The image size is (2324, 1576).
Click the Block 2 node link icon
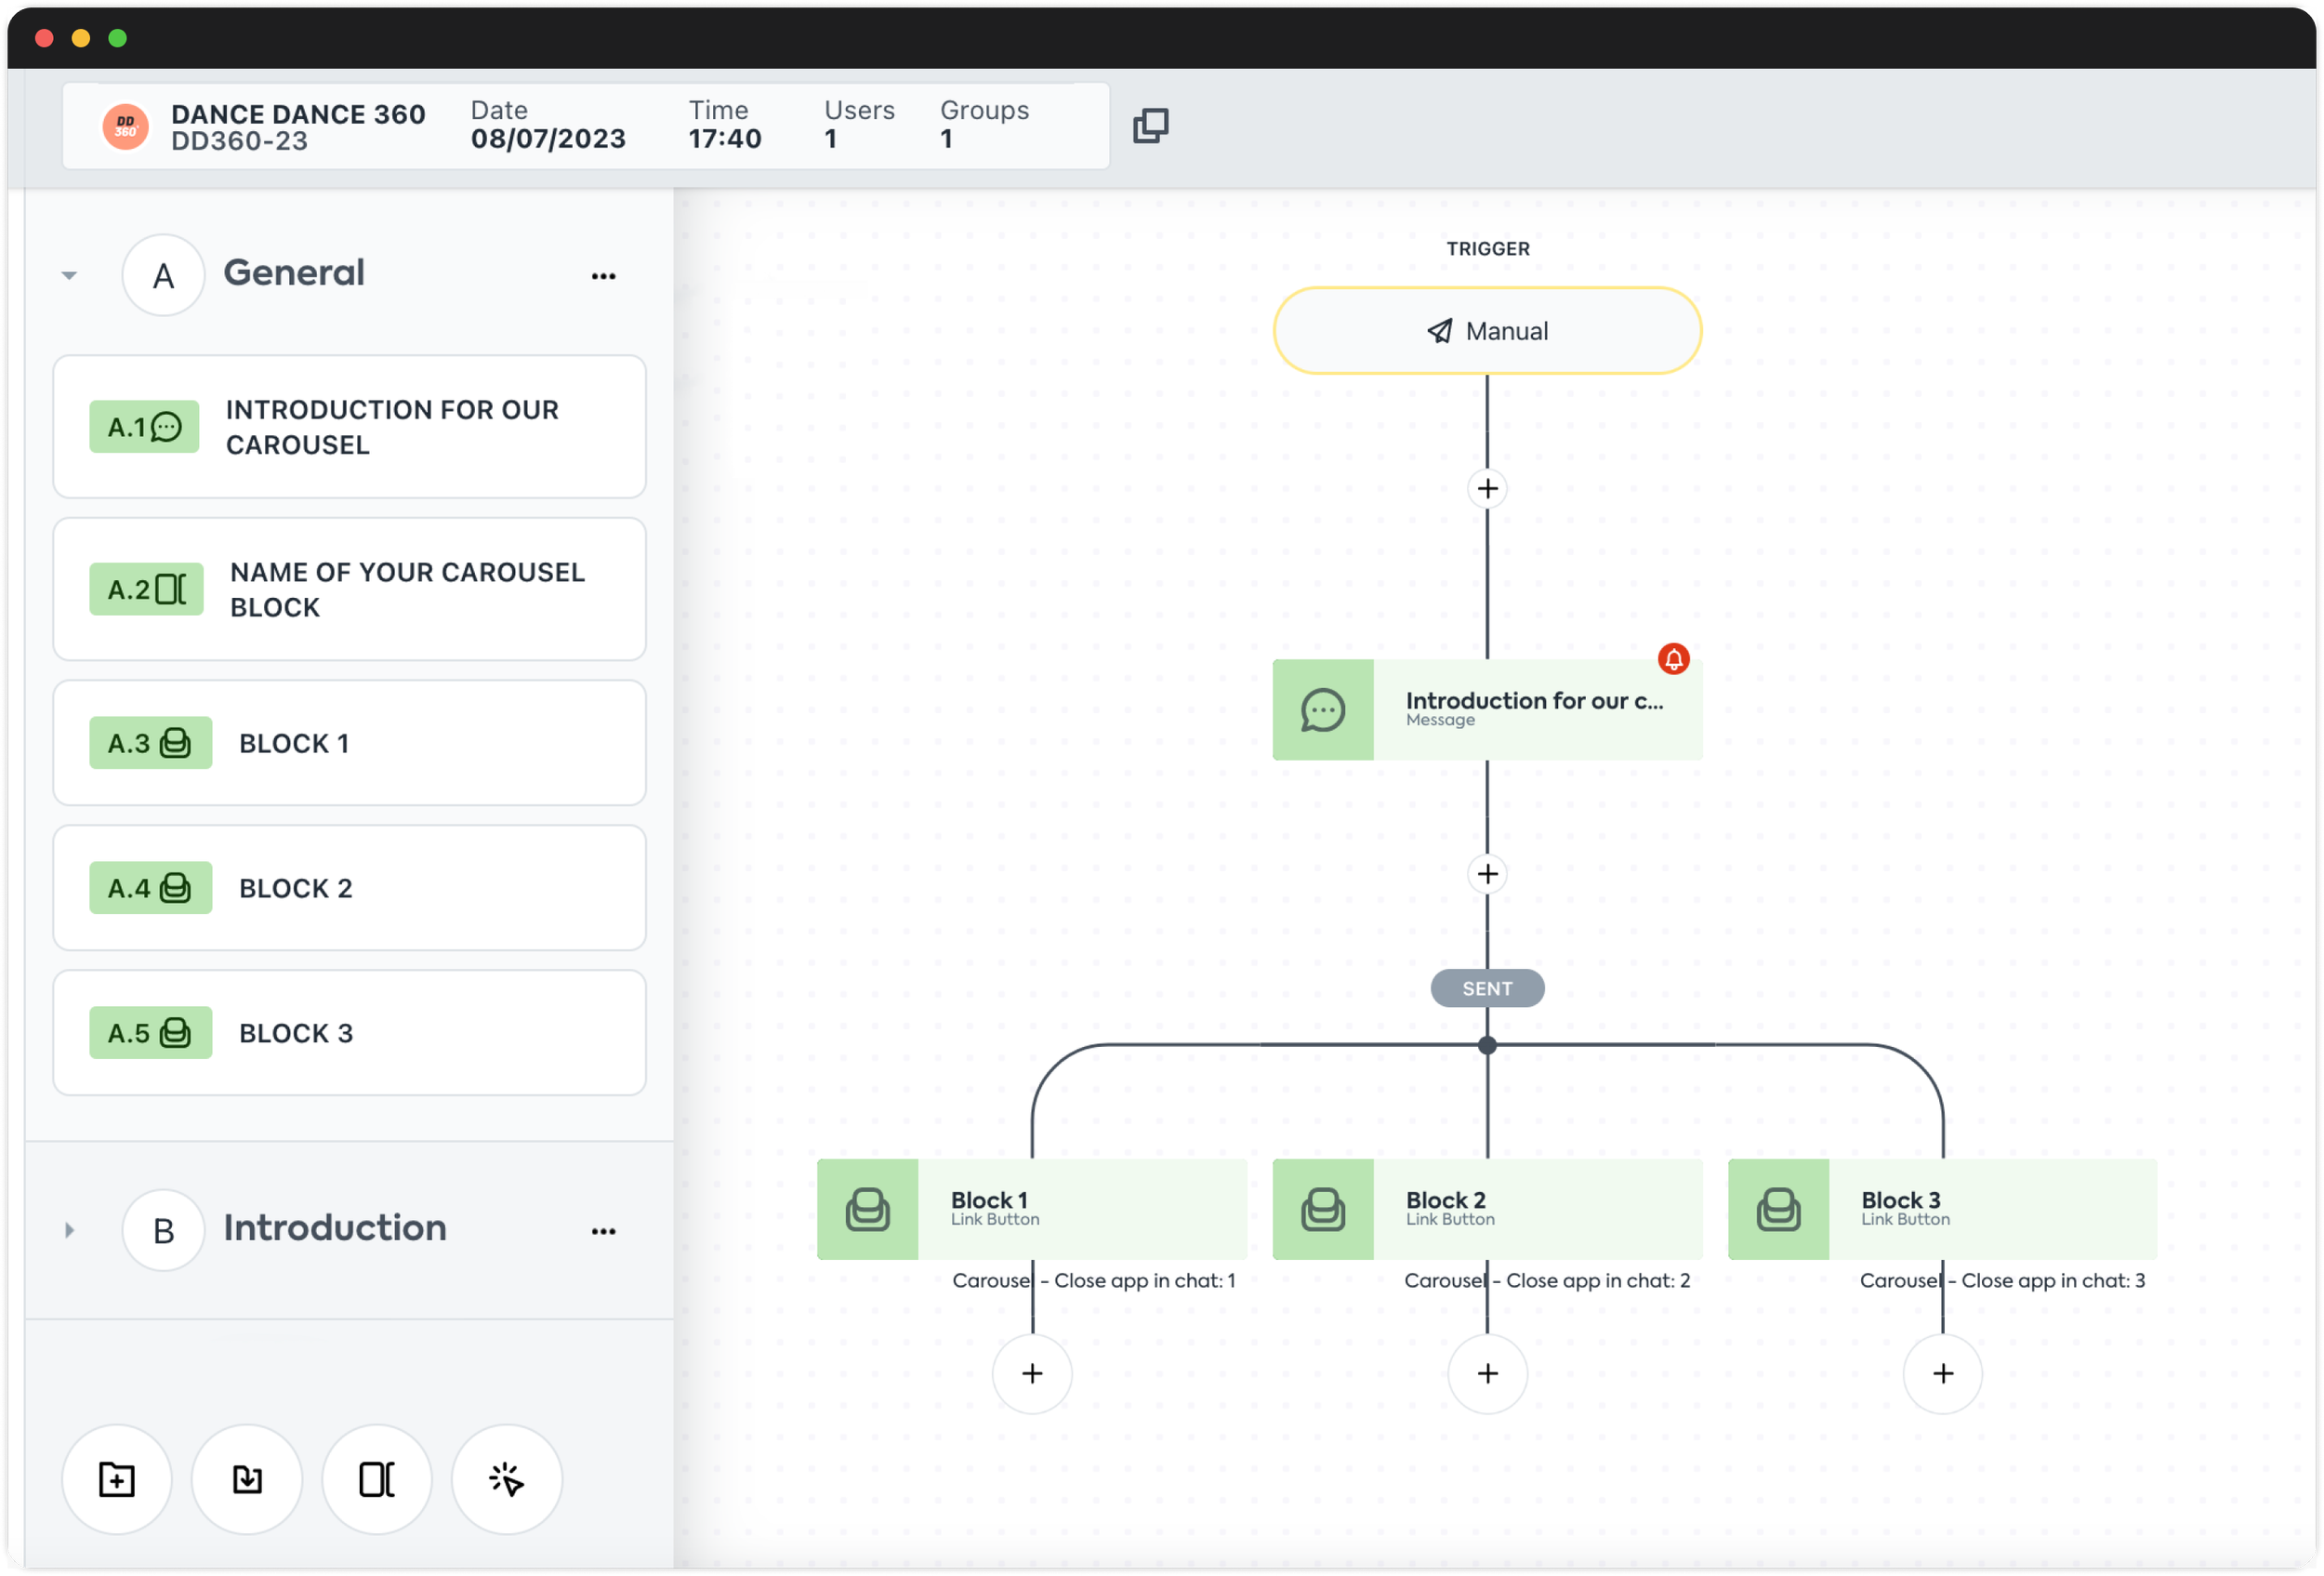[x=1323, y=1210]
